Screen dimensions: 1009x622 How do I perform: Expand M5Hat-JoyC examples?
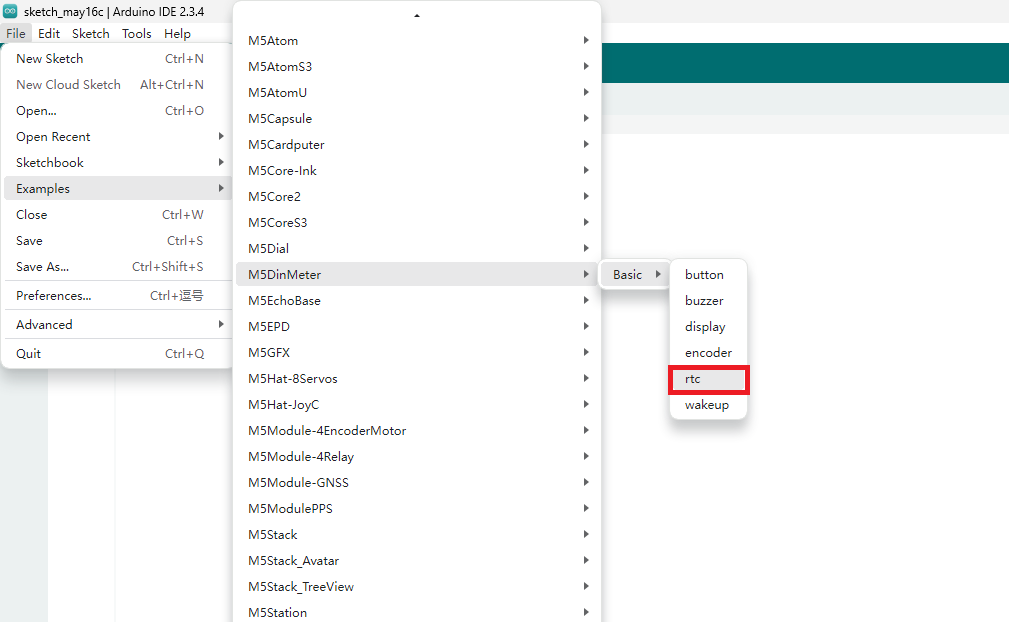(417, 404)
